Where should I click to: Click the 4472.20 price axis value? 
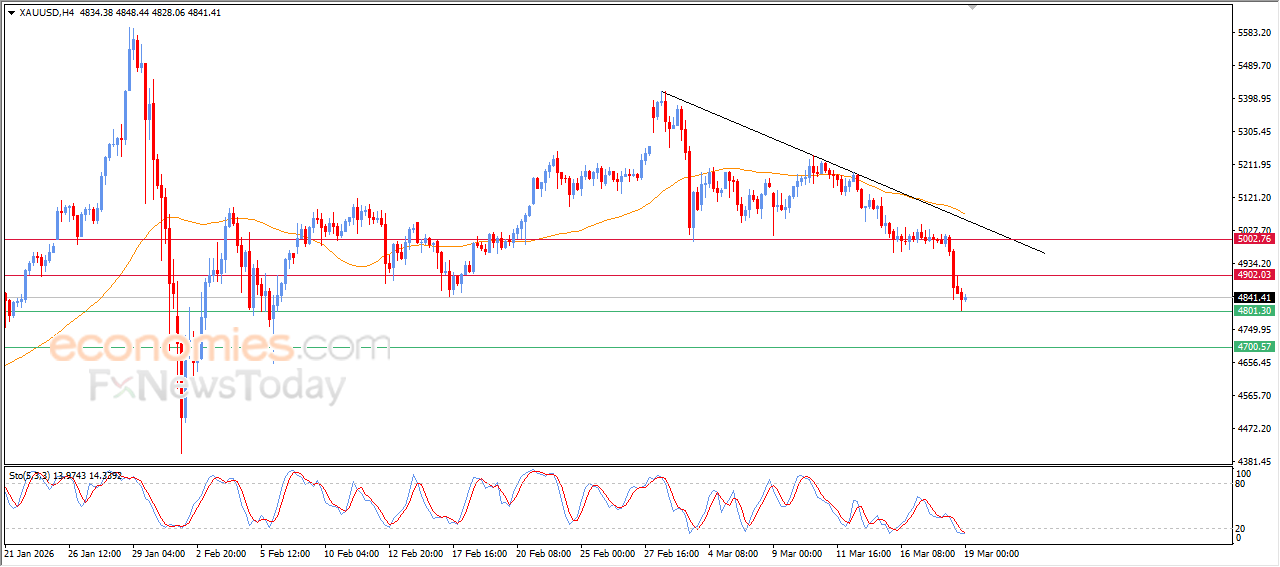[1253, 429]
